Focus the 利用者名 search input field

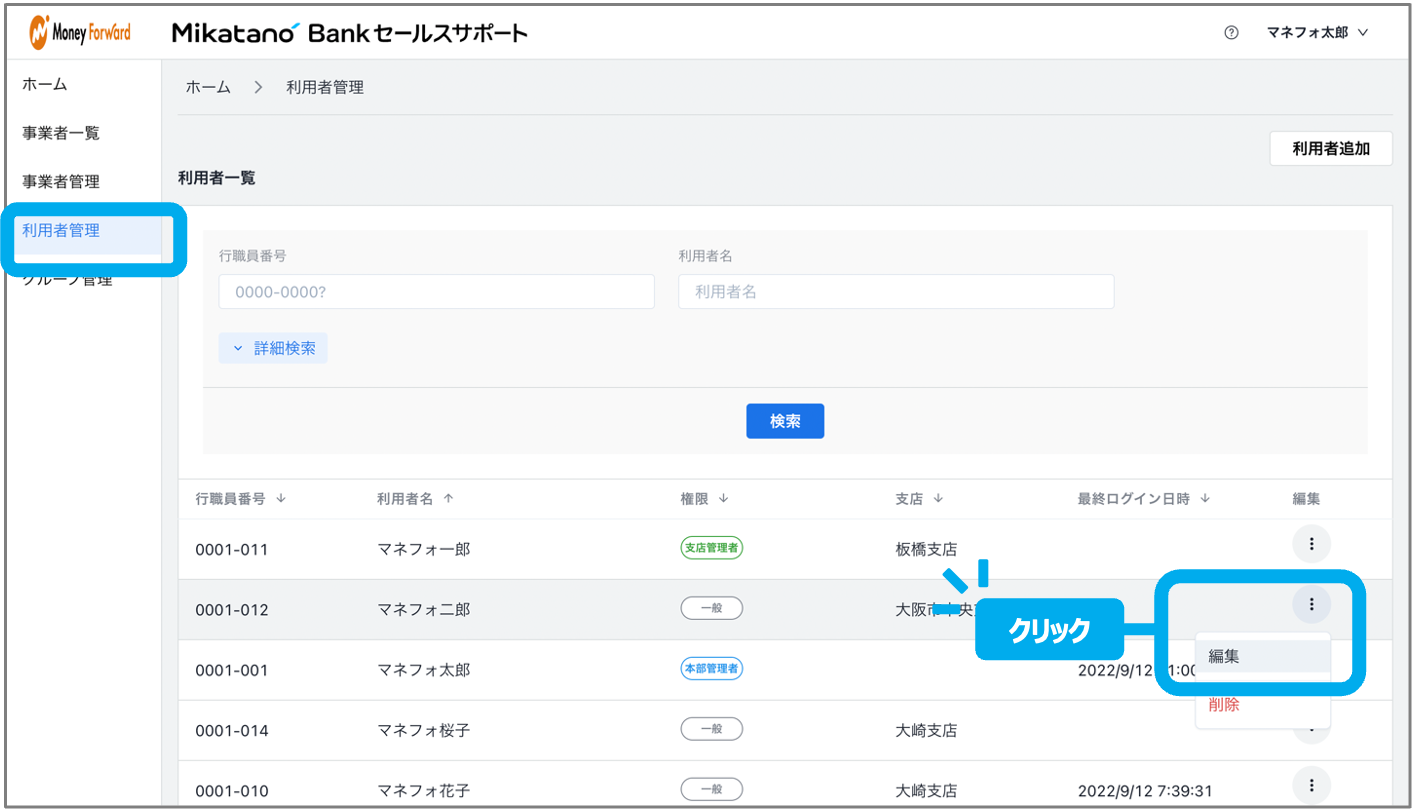coord(896,292)
